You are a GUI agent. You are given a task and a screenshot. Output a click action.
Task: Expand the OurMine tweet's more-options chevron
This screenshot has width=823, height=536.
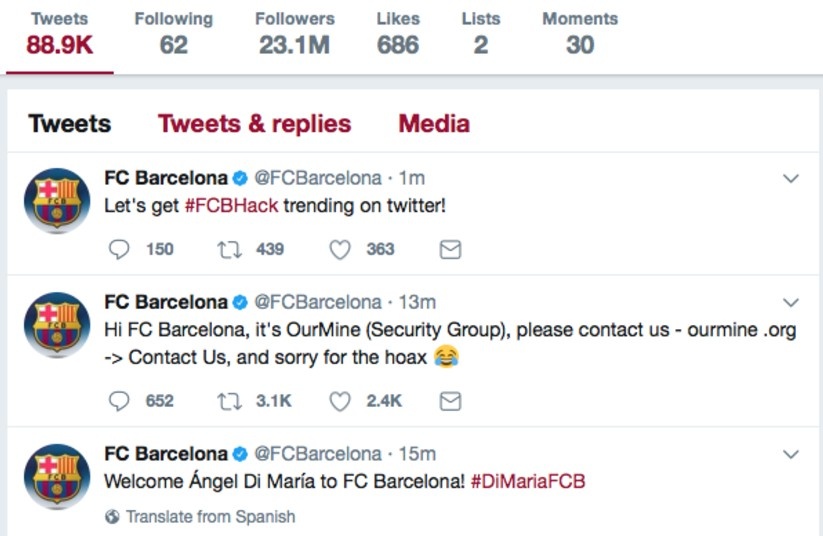click(x=791, y=303)
